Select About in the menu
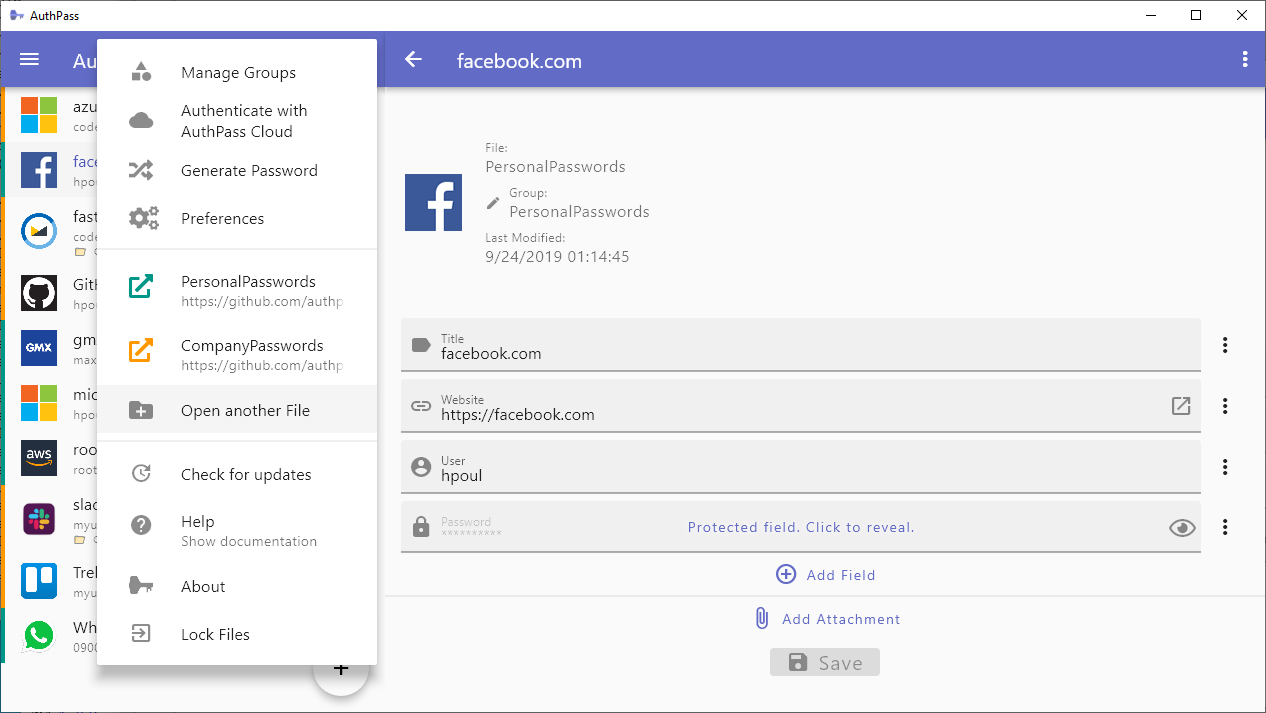The height and width of the screenshot is (713, 1266). coord(237,586)
